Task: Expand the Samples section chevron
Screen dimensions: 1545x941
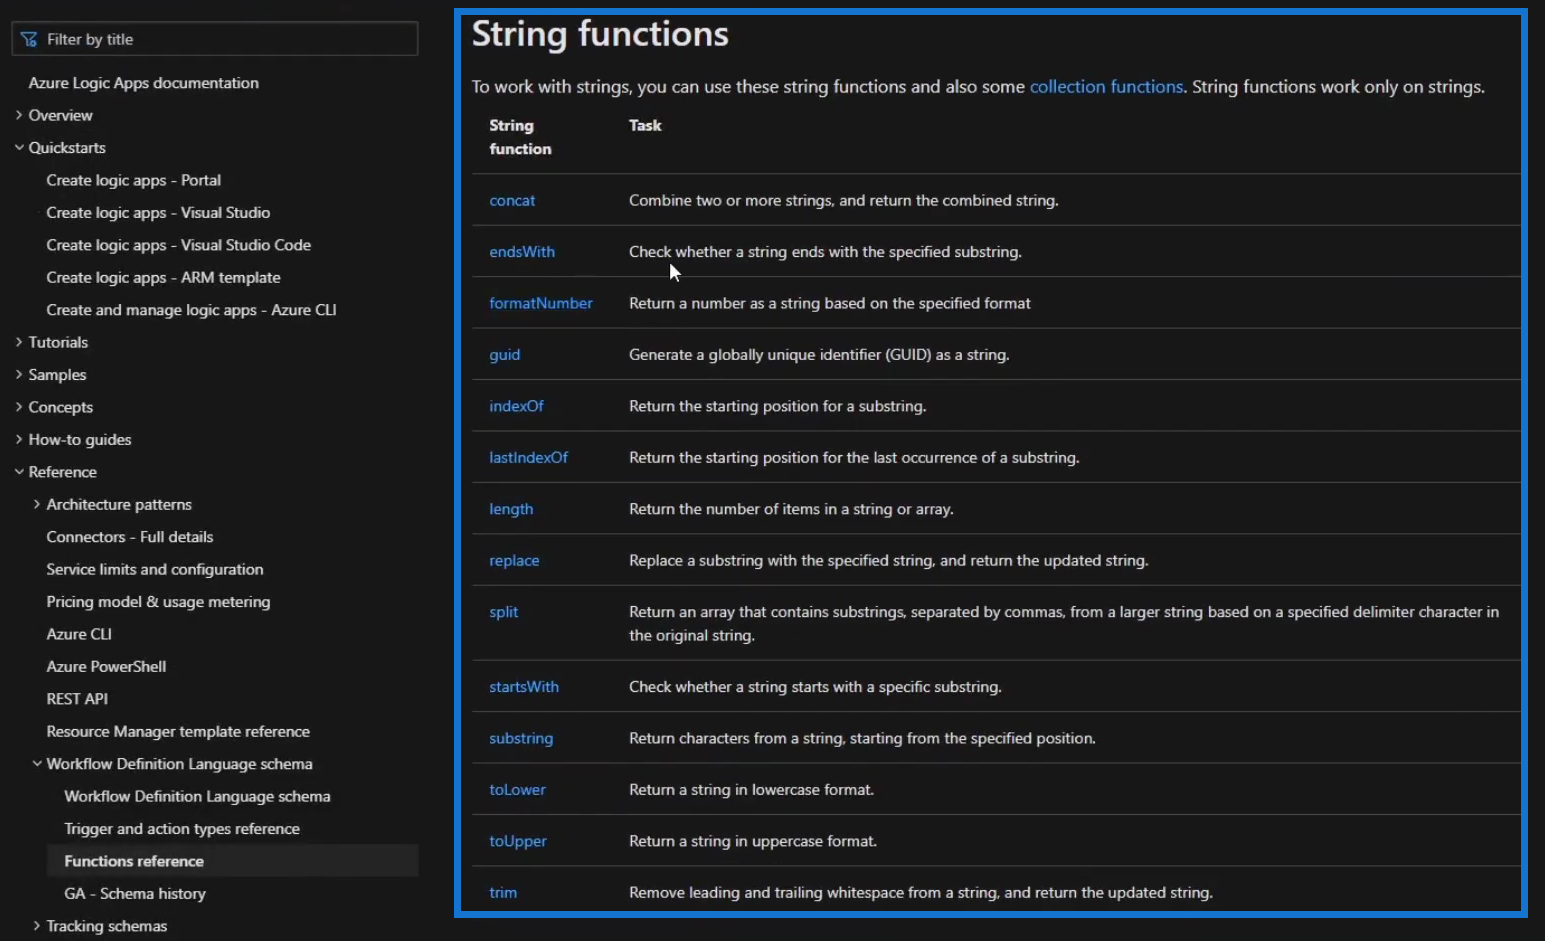Action: (19, 374)
